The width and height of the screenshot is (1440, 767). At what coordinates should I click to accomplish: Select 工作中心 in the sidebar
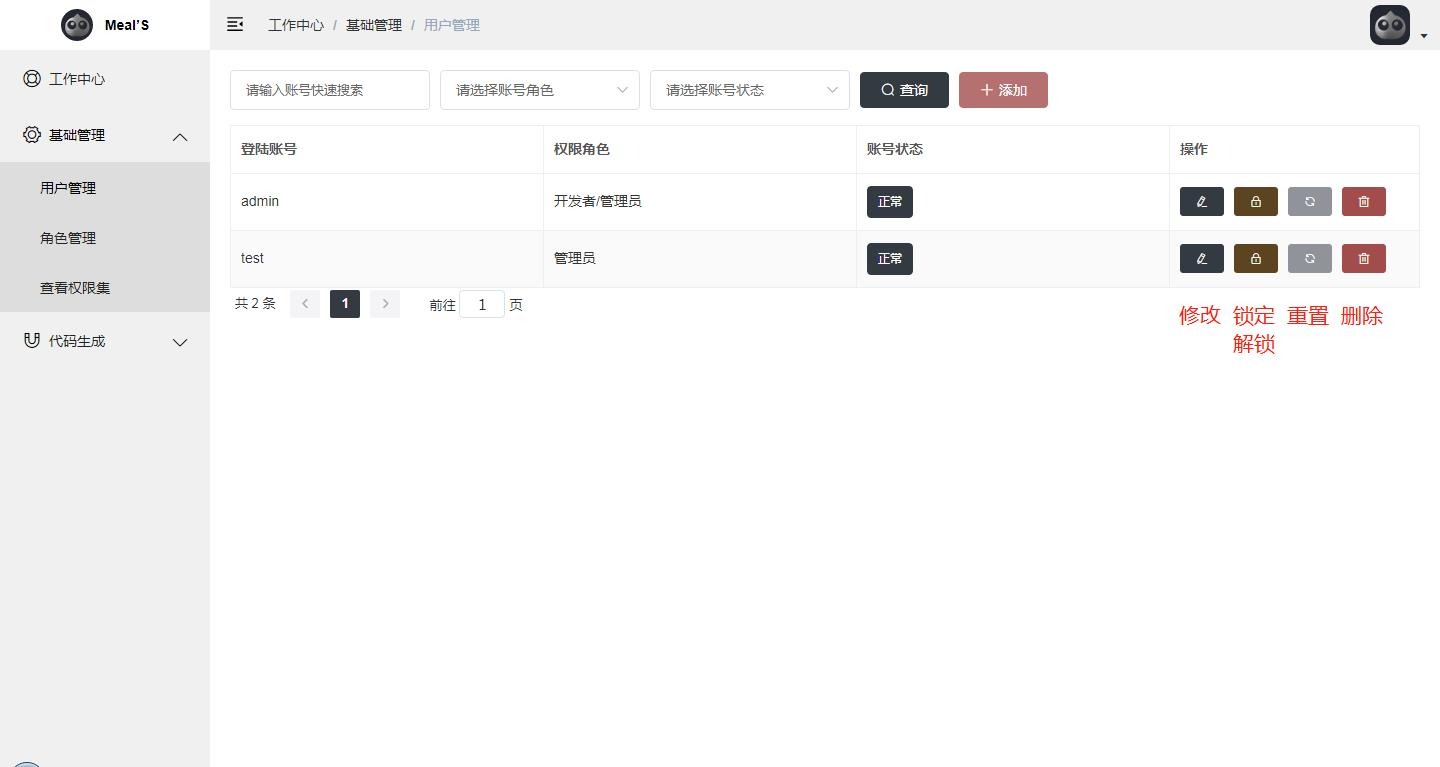point(77,79)
